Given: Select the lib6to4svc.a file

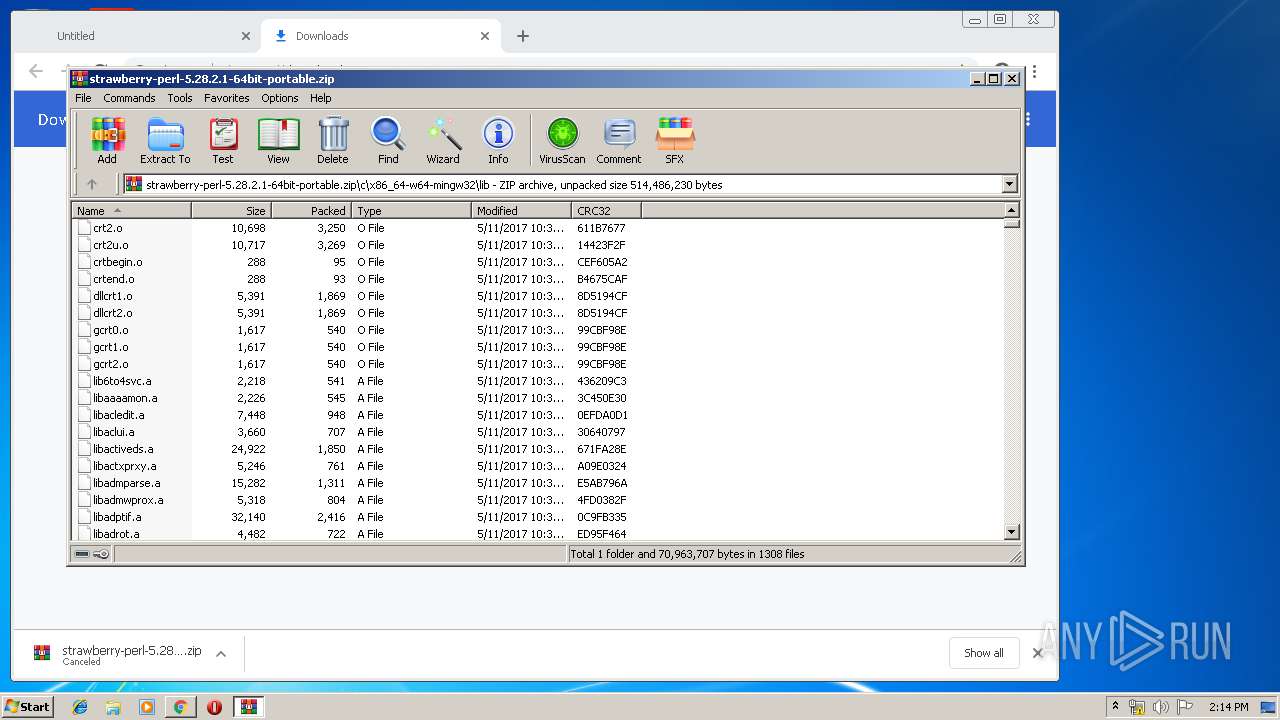Looking at the screenshot, I should [122, 381].
